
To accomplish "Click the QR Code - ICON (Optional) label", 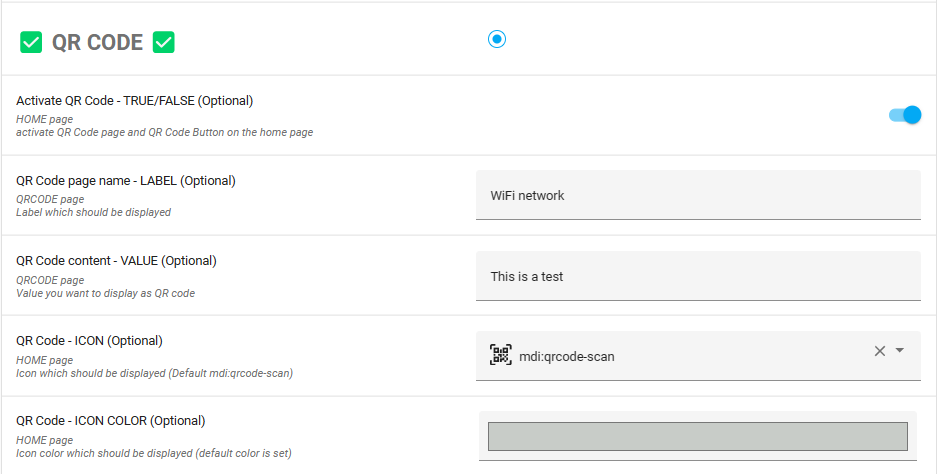I will pos(89,341).
